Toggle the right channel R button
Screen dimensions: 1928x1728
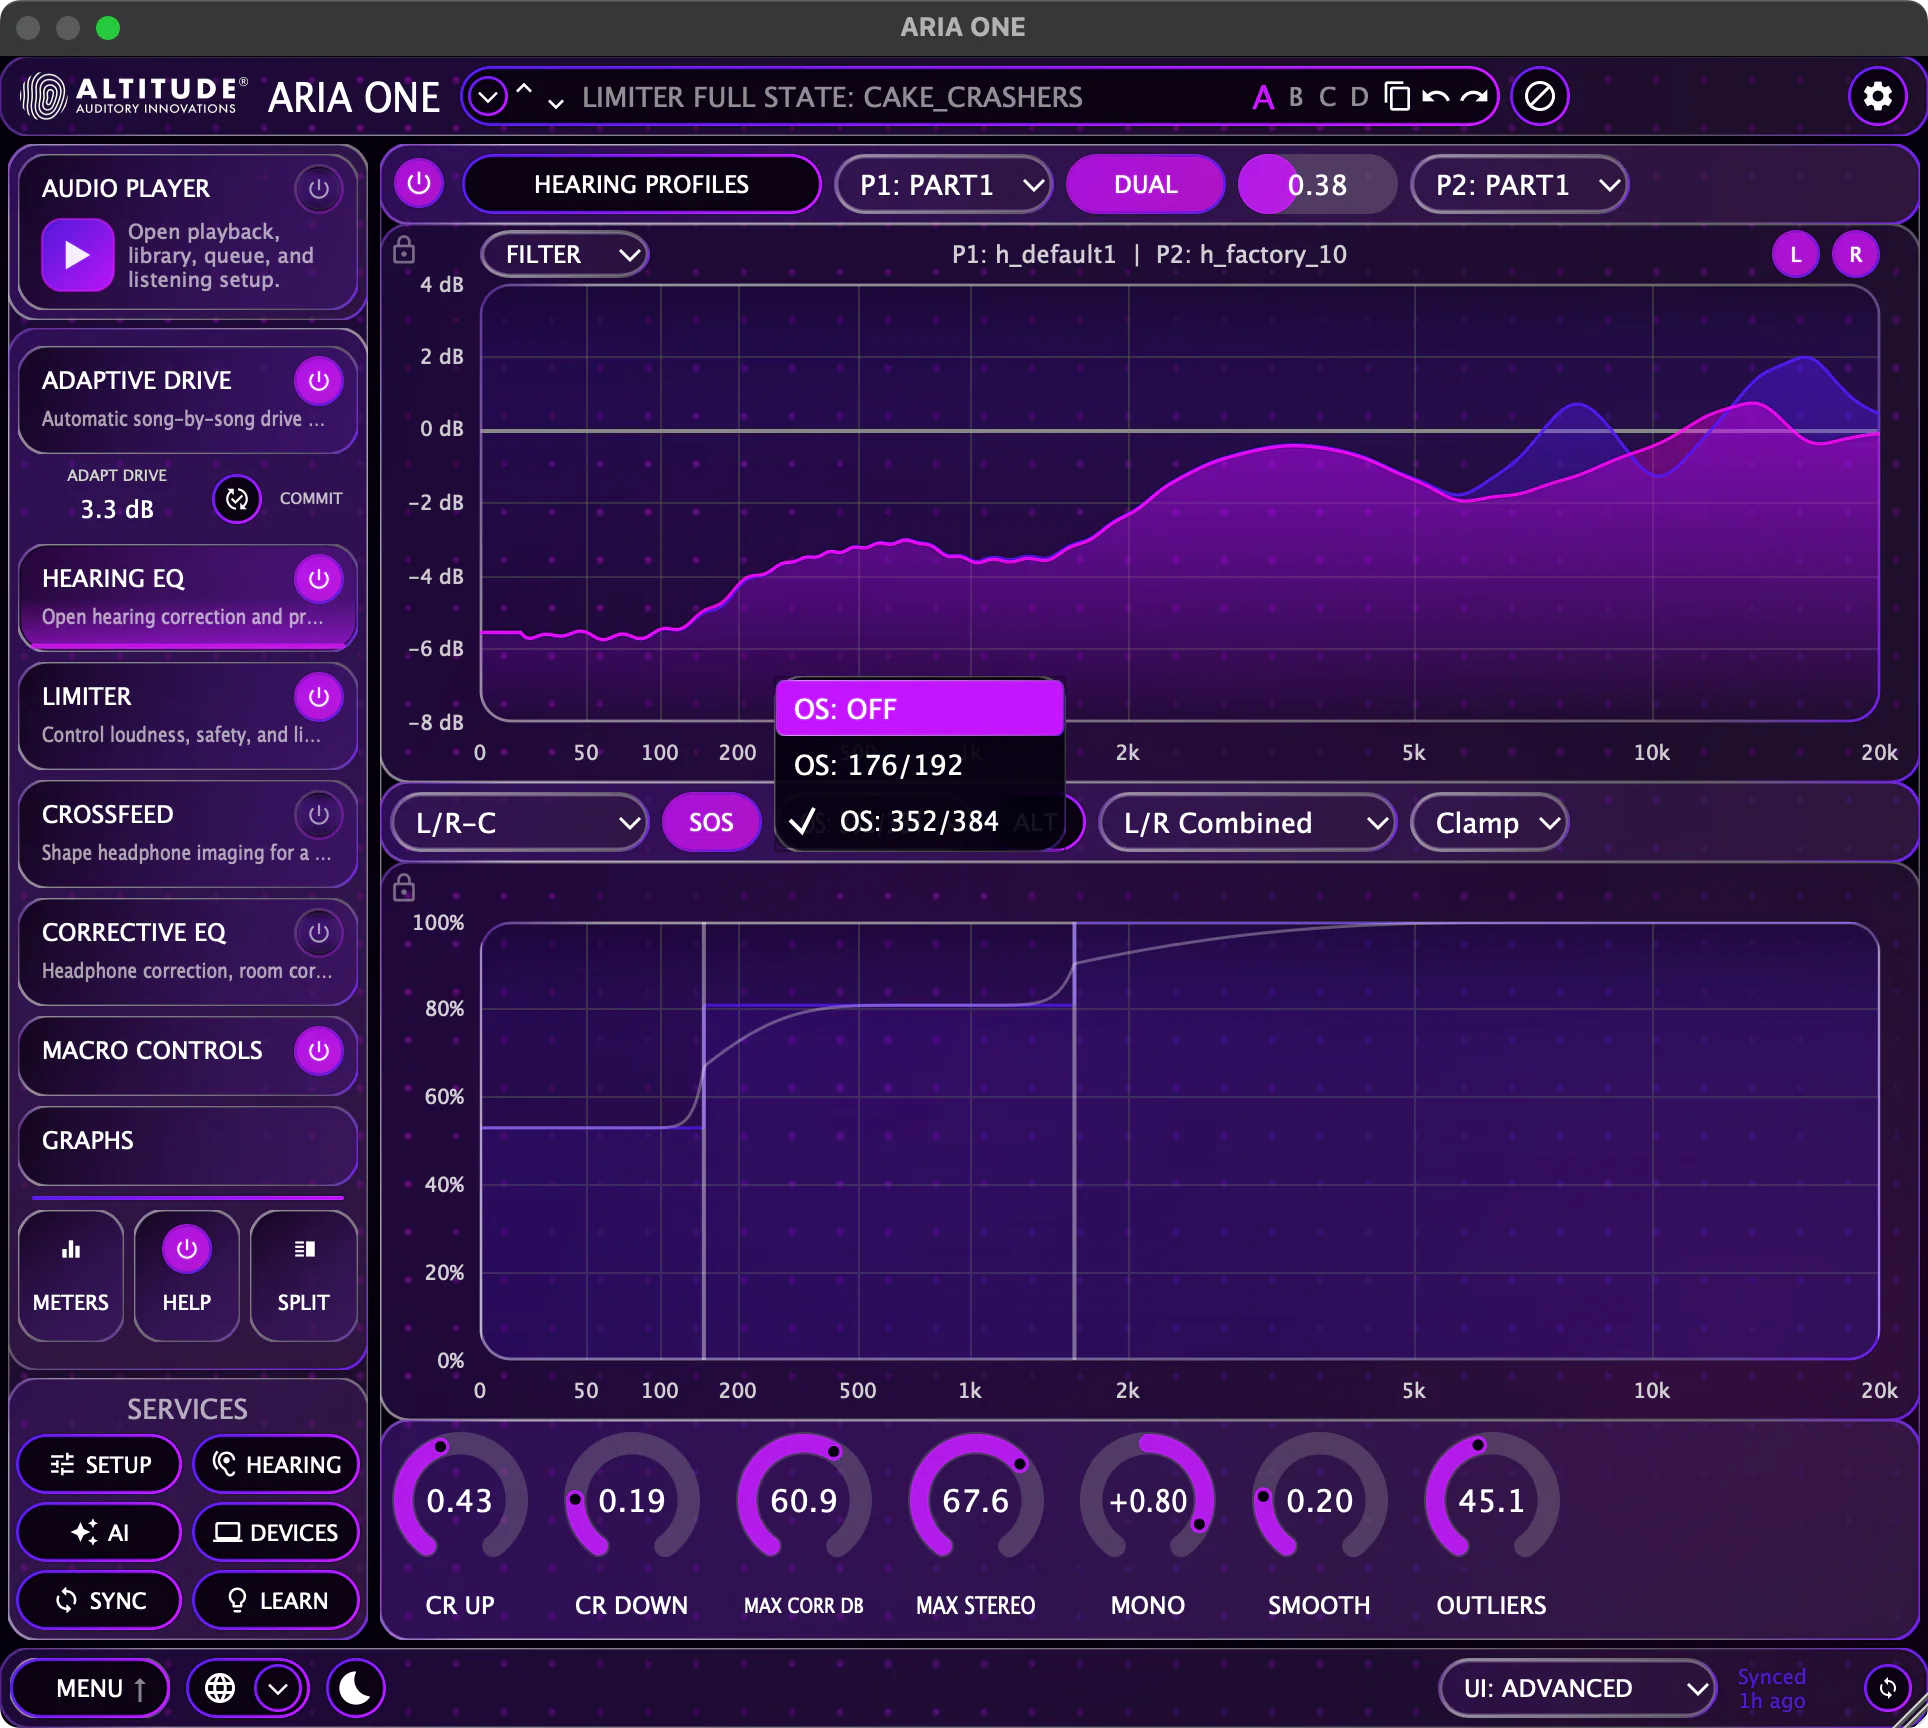click(x=1855, y=254)
